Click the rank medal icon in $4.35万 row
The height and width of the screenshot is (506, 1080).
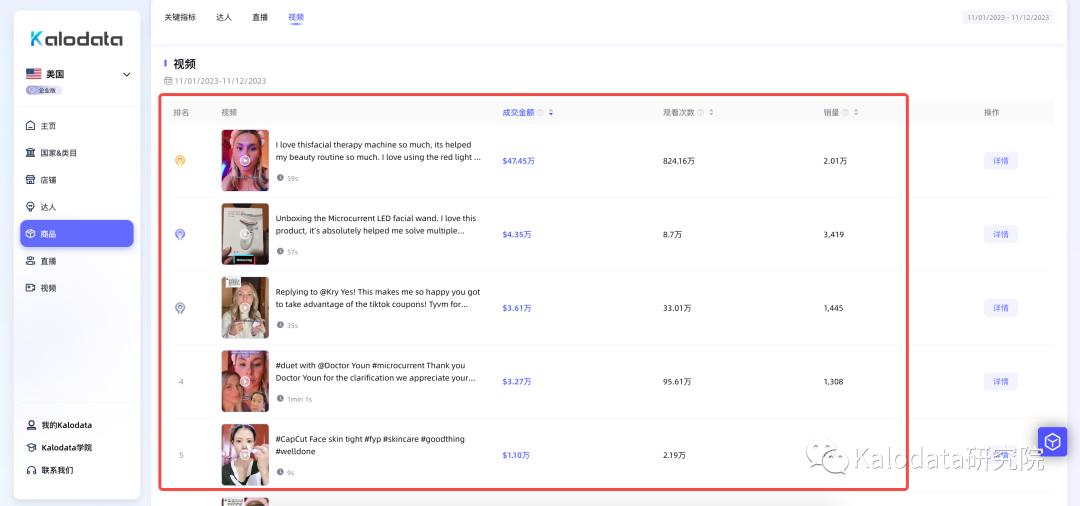pyautogui.click(x=180, y=235)
